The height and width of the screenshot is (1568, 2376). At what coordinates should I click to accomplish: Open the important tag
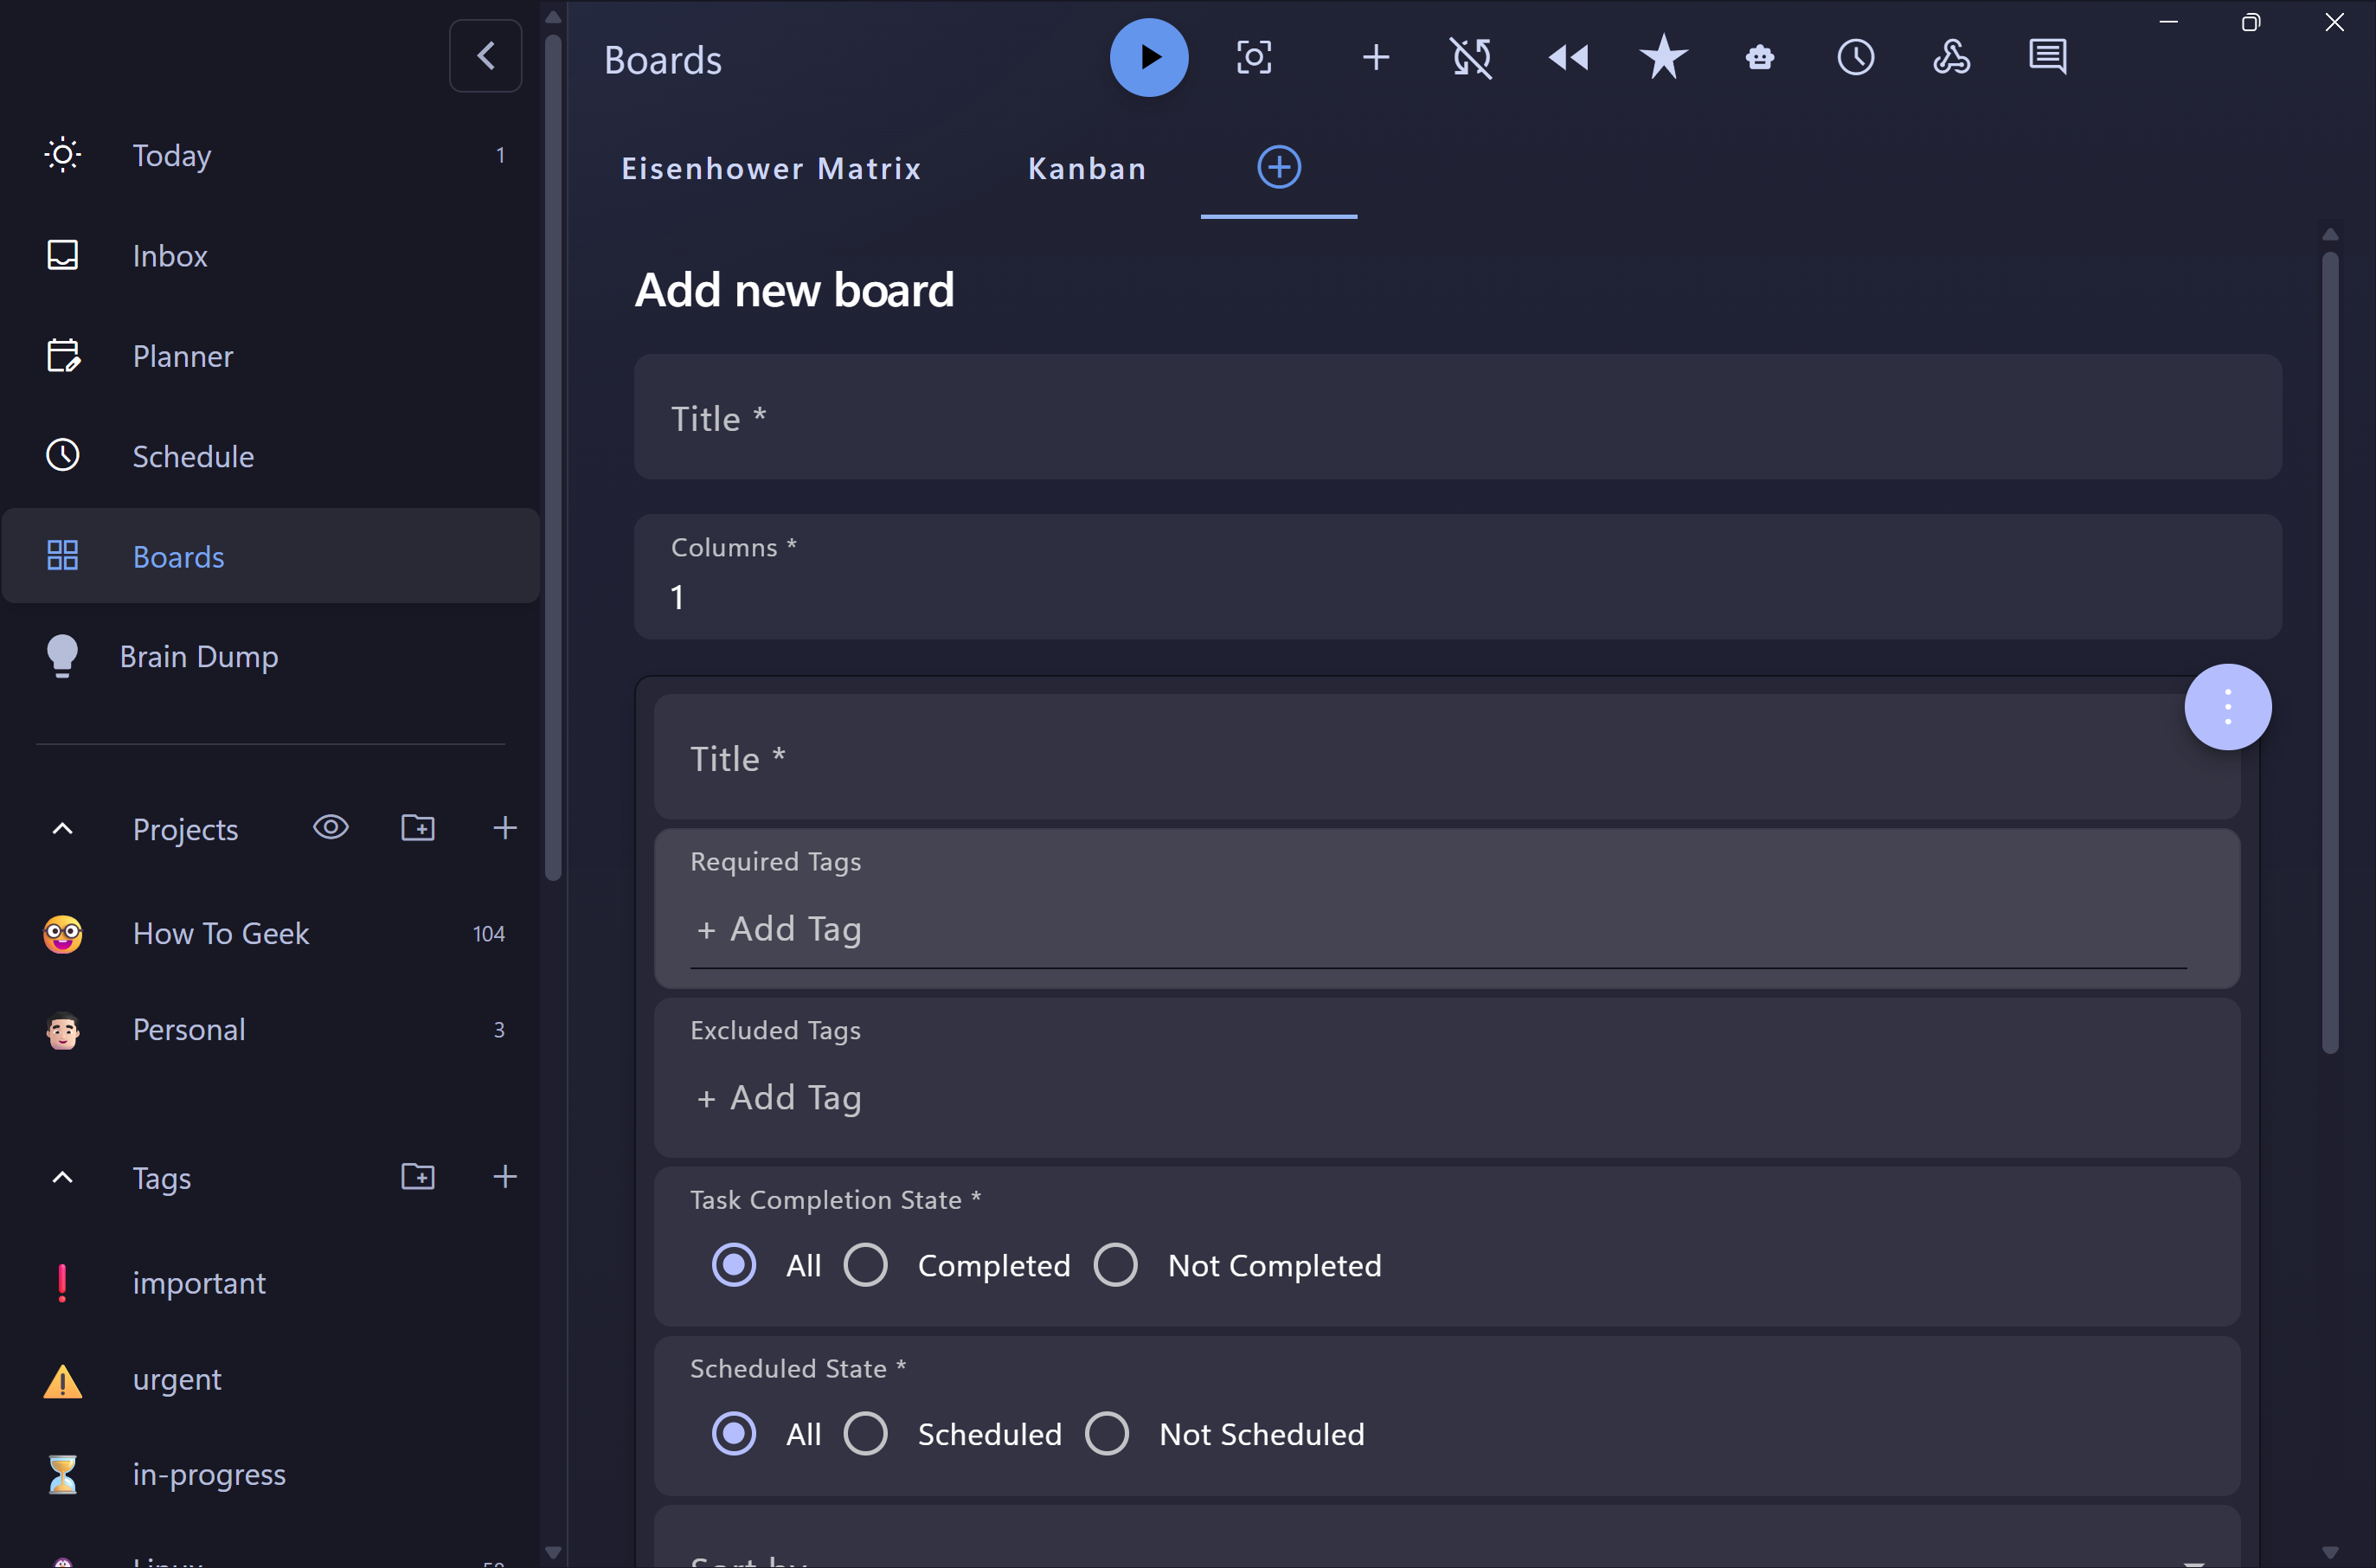point(271,1283)
